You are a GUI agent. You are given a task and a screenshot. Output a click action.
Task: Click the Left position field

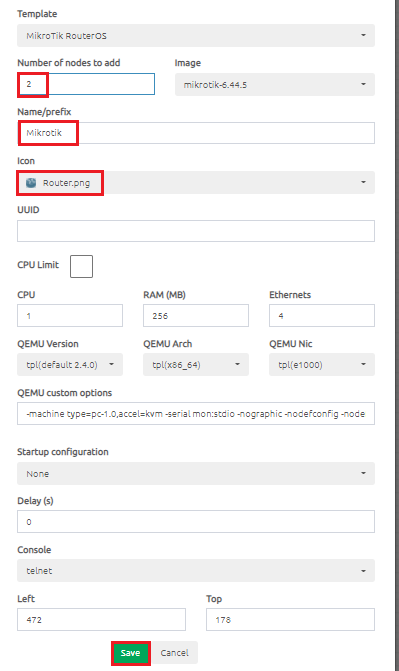[101, 620]
